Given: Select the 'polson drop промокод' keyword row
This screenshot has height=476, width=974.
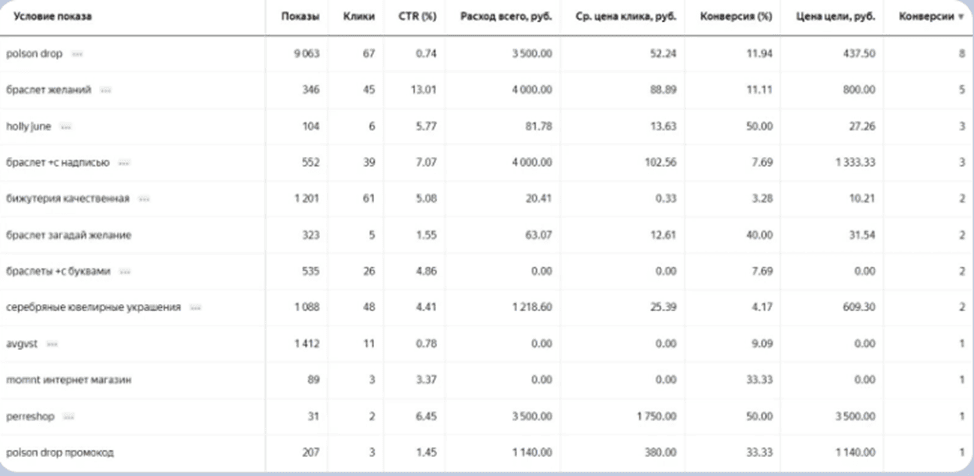Looking at the screenshot, I should (x=59, y=453).
